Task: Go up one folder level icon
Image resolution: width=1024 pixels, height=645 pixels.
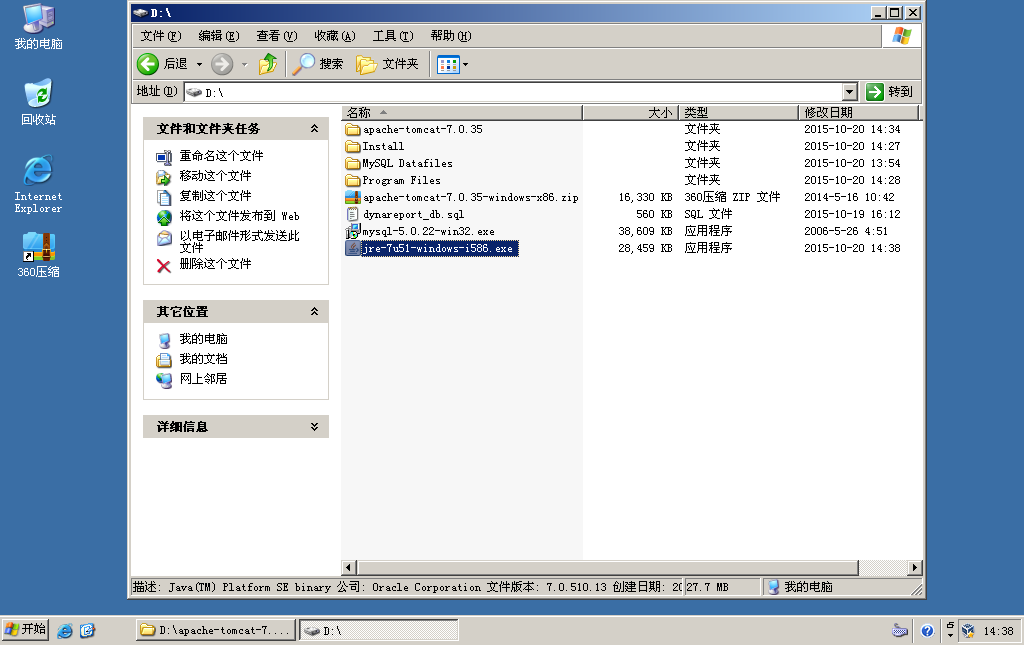Action: [268, 64]
